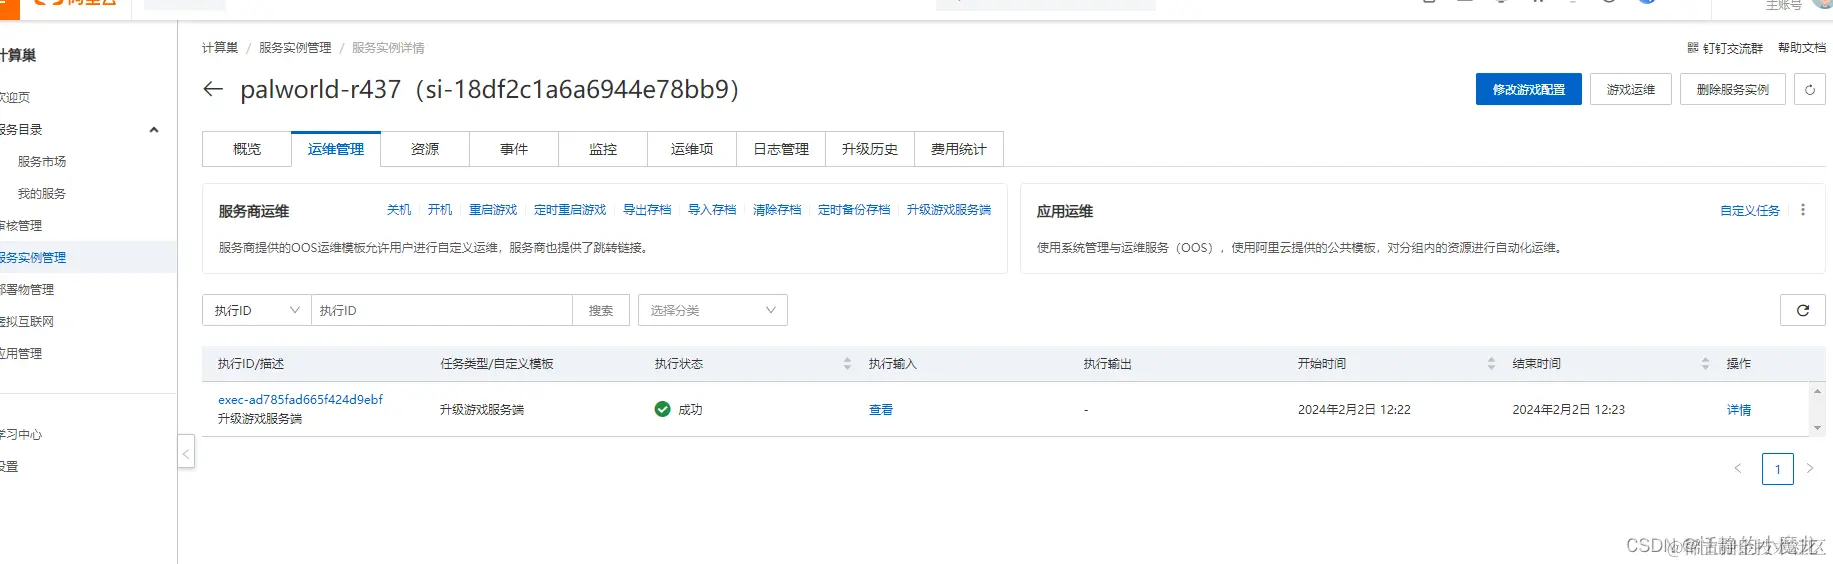Open 我的服务 in the sidebar
Viewport: 1833px width, 564px height.
coord(42,194)
